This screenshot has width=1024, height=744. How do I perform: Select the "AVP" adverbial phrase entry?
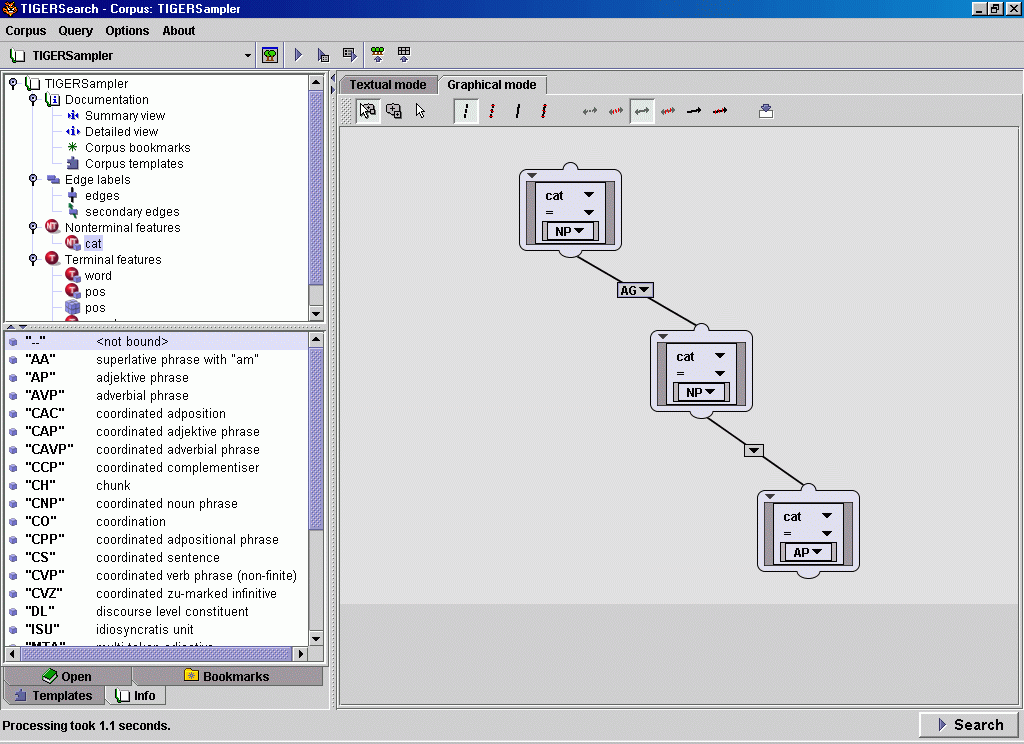157,395
